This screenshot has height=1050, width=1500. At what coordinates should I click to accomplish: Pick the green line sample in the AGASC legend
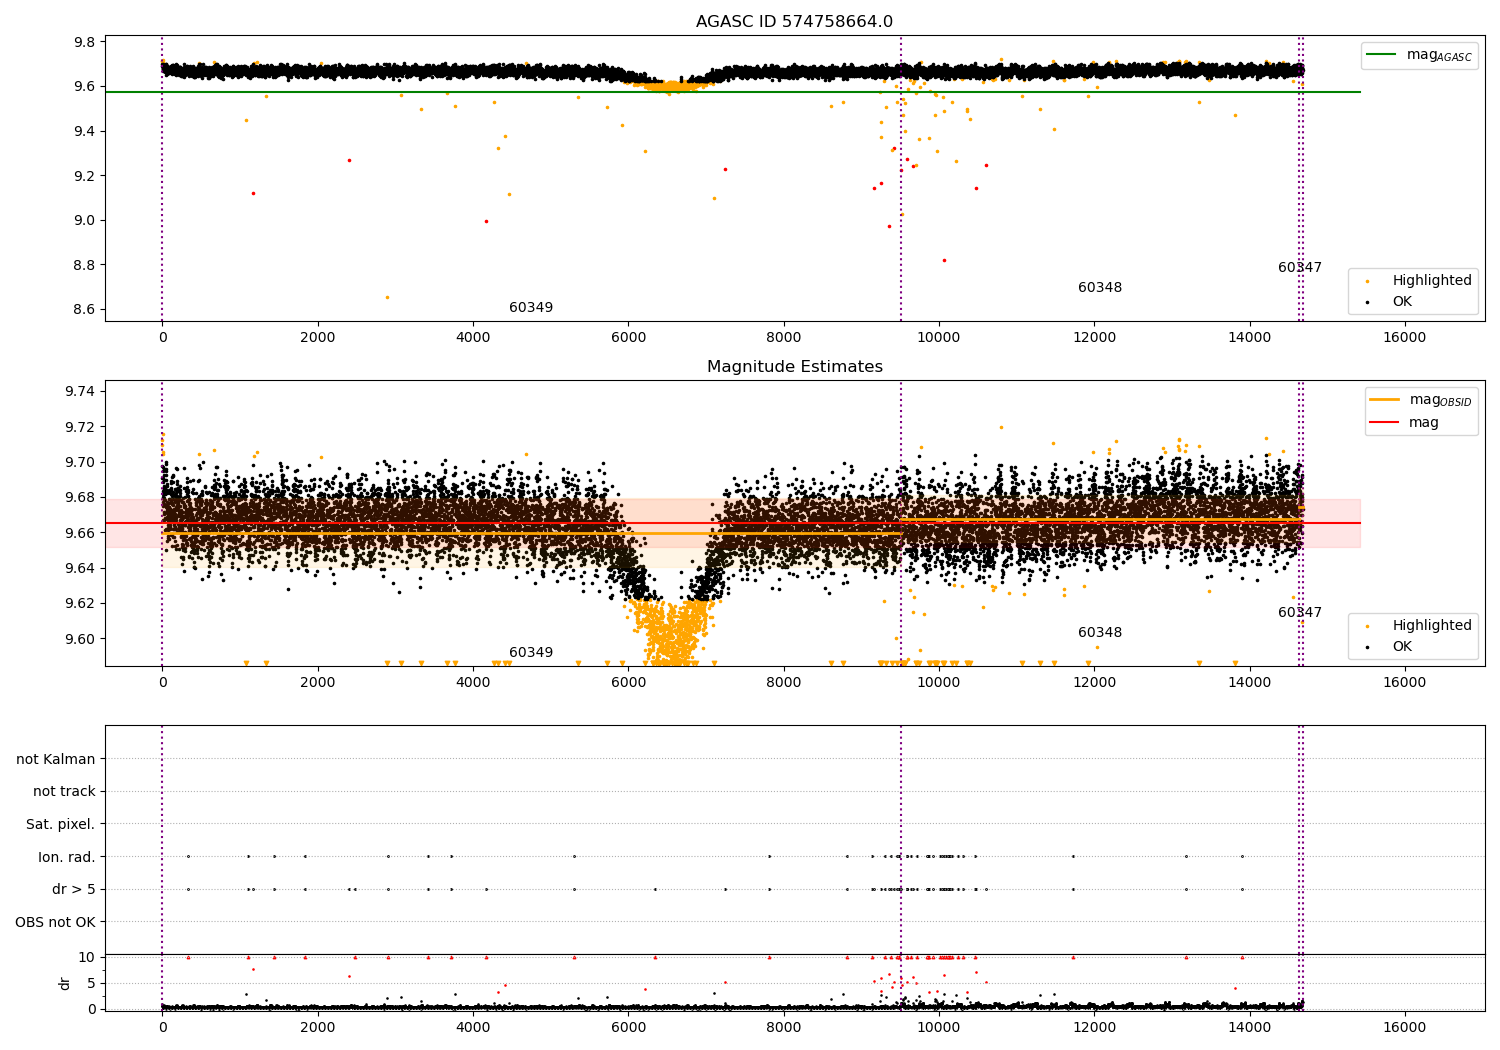coord(1383,55)
